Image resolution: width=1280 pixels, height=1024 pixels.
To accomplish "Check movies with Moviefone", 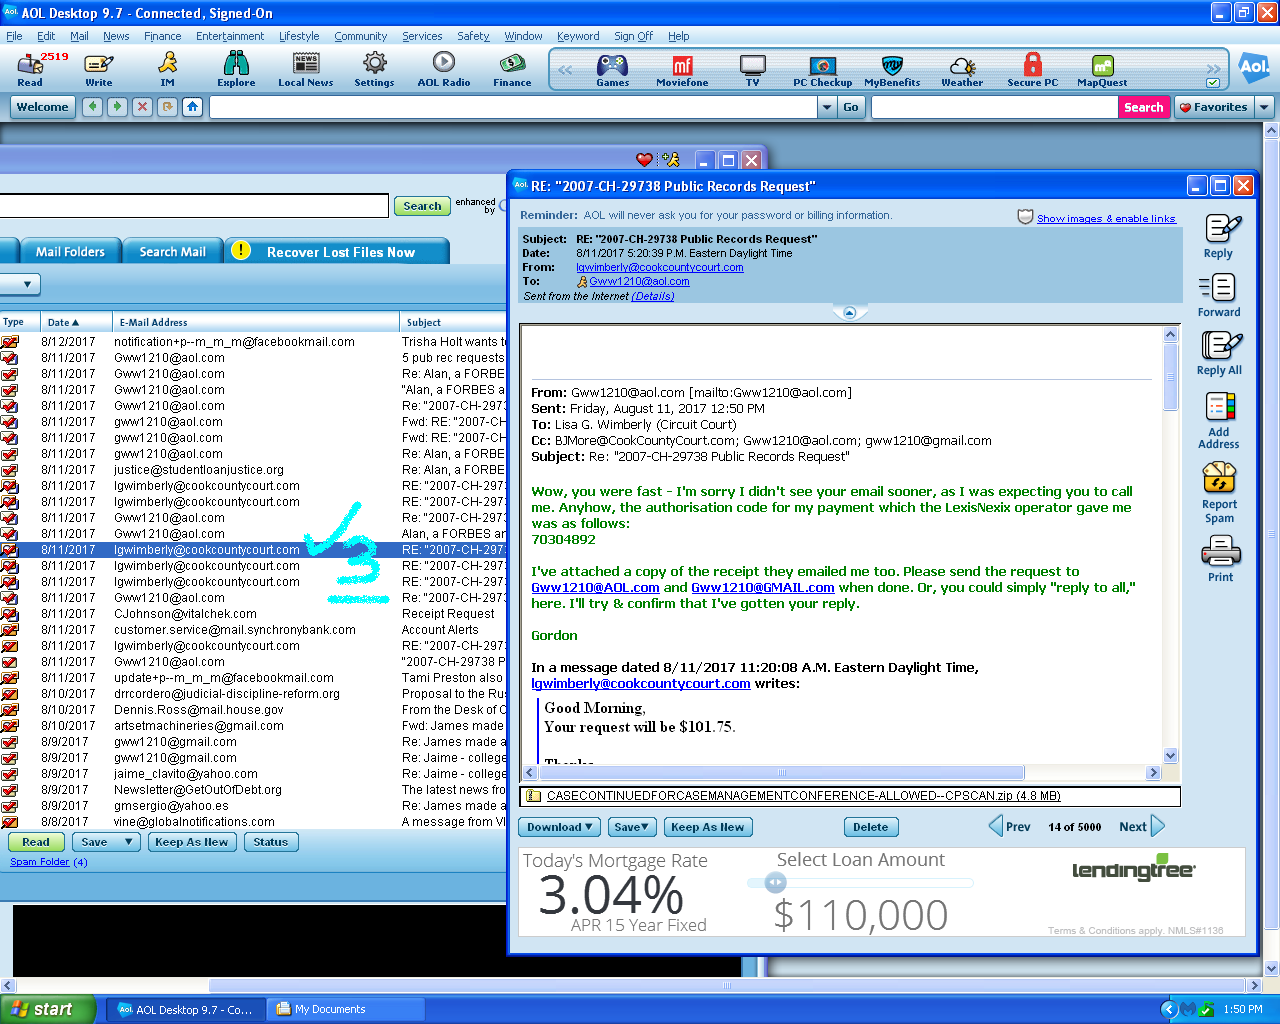I will pos(682,68).
